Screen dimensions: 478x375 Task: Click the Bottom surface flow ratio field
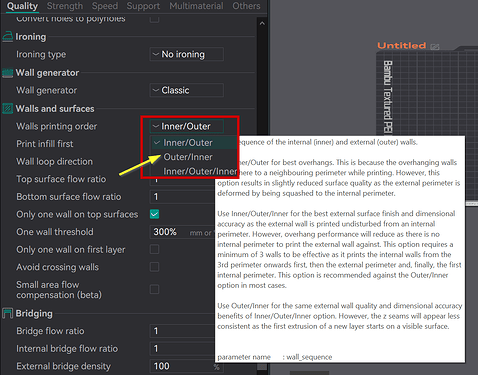pos(182,197)
